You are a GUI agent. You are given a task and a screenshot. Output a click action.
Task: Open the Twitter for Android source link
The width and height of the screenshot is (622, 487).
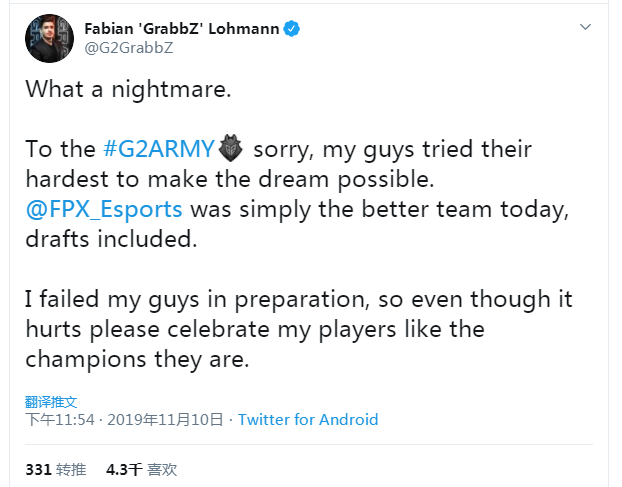[308, 420]
